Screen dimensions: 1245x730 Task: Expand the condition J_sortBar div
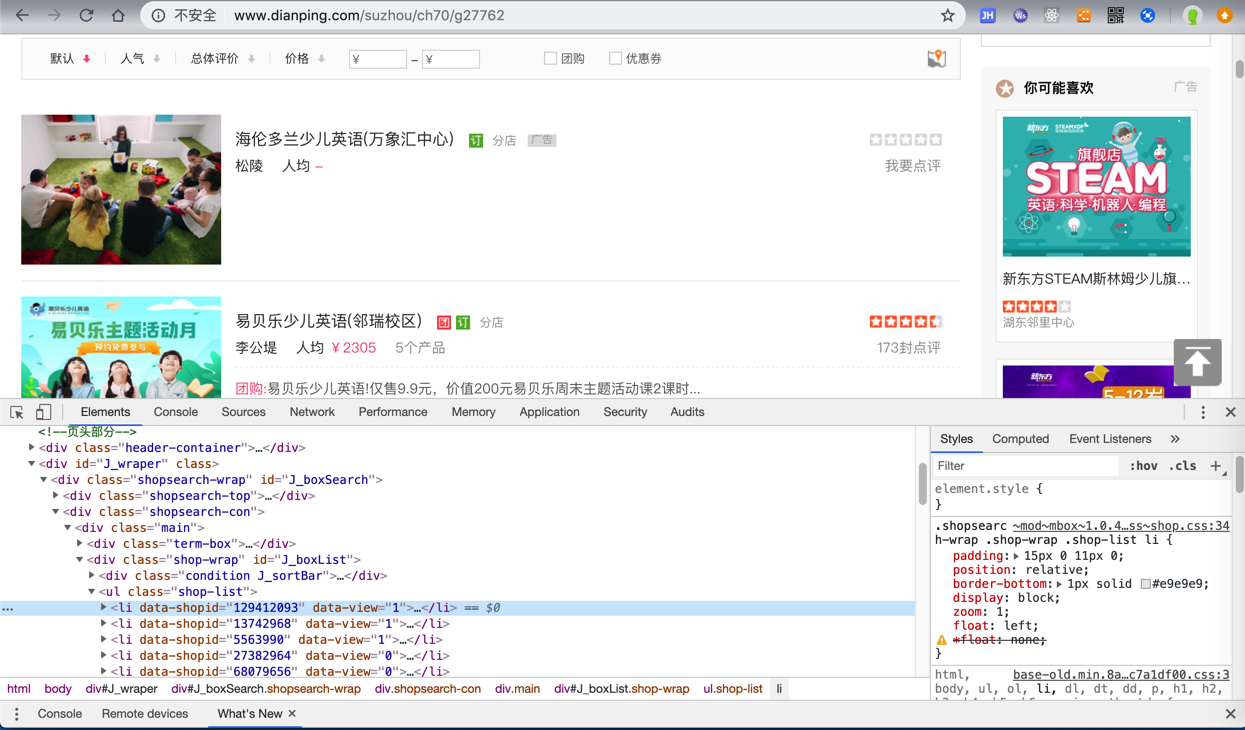click(x=92, y=576)
